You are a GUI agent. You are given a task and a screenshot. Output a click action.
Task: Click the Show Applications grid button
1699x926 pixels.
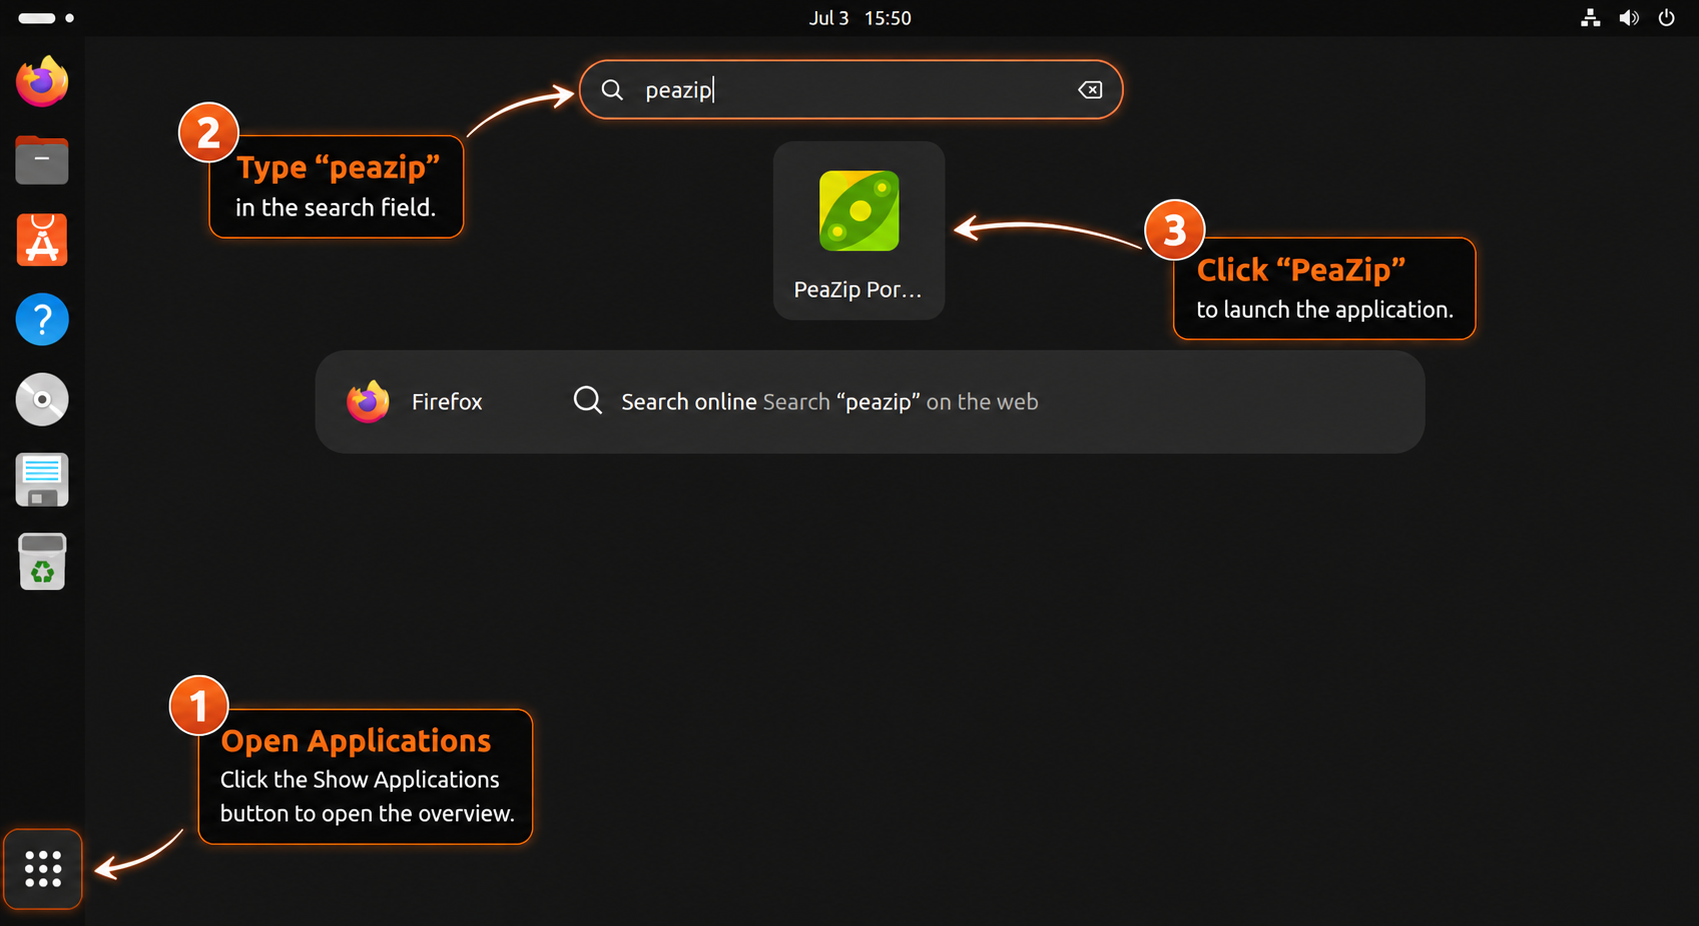coord(43,869)
